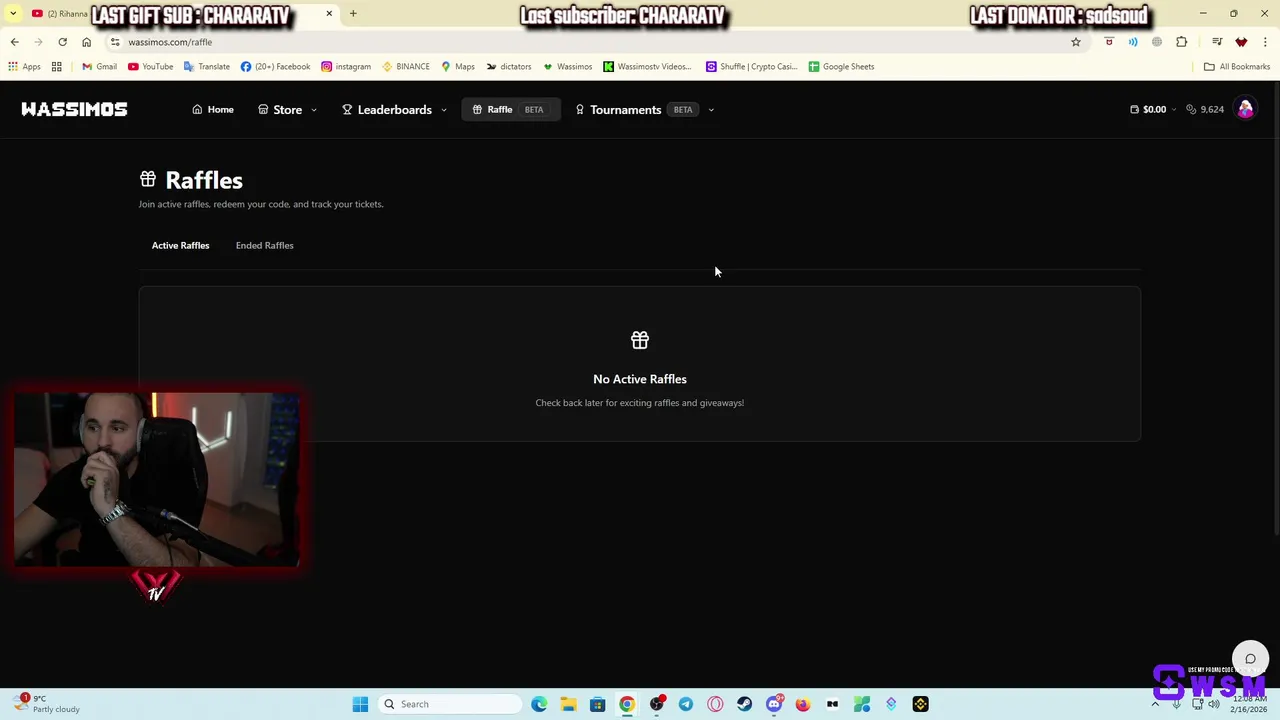Expand the Tournaments dropdown chevron
This screenshot has width=1280, height=720.
point(711,110)
